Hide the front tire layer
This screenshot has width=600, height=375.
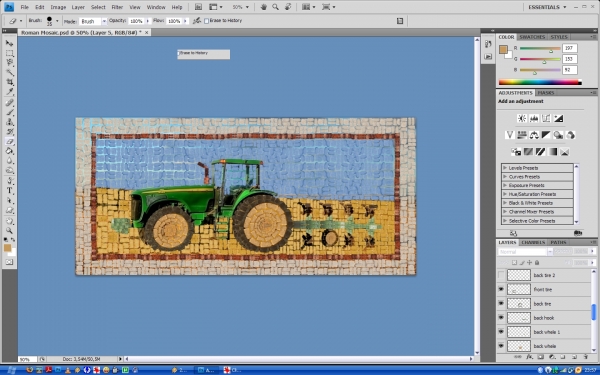point(501,289)
